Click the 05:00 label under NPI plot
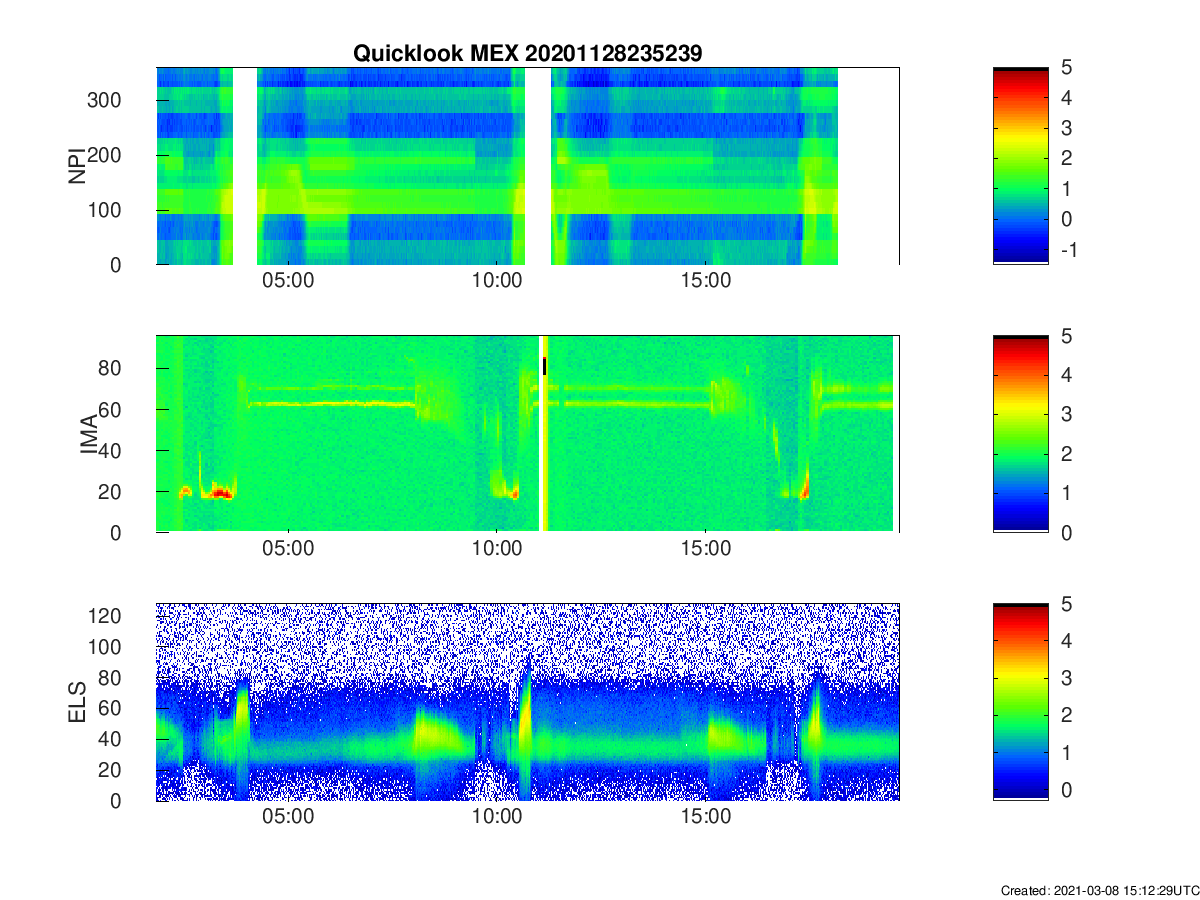Viewport: 1200px width, 900px height. pos(289,281)
